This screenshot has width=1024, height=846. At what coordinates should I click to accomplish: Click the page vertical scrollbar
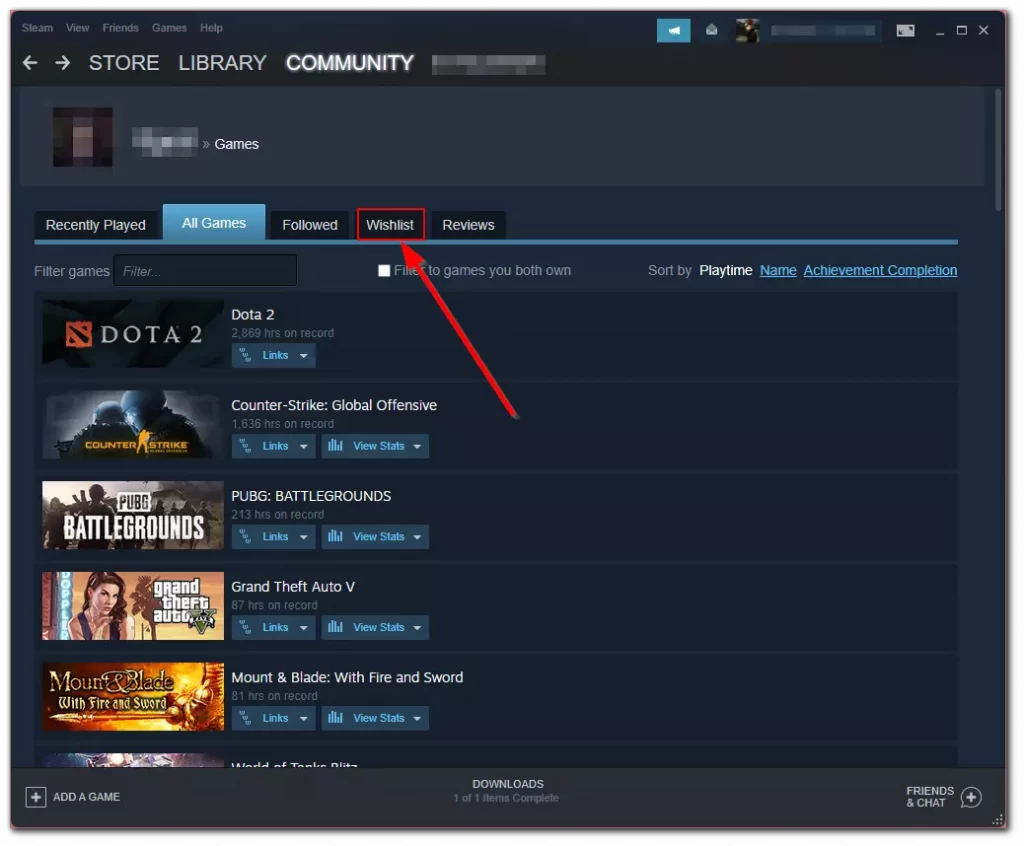[x=997, y=150]
